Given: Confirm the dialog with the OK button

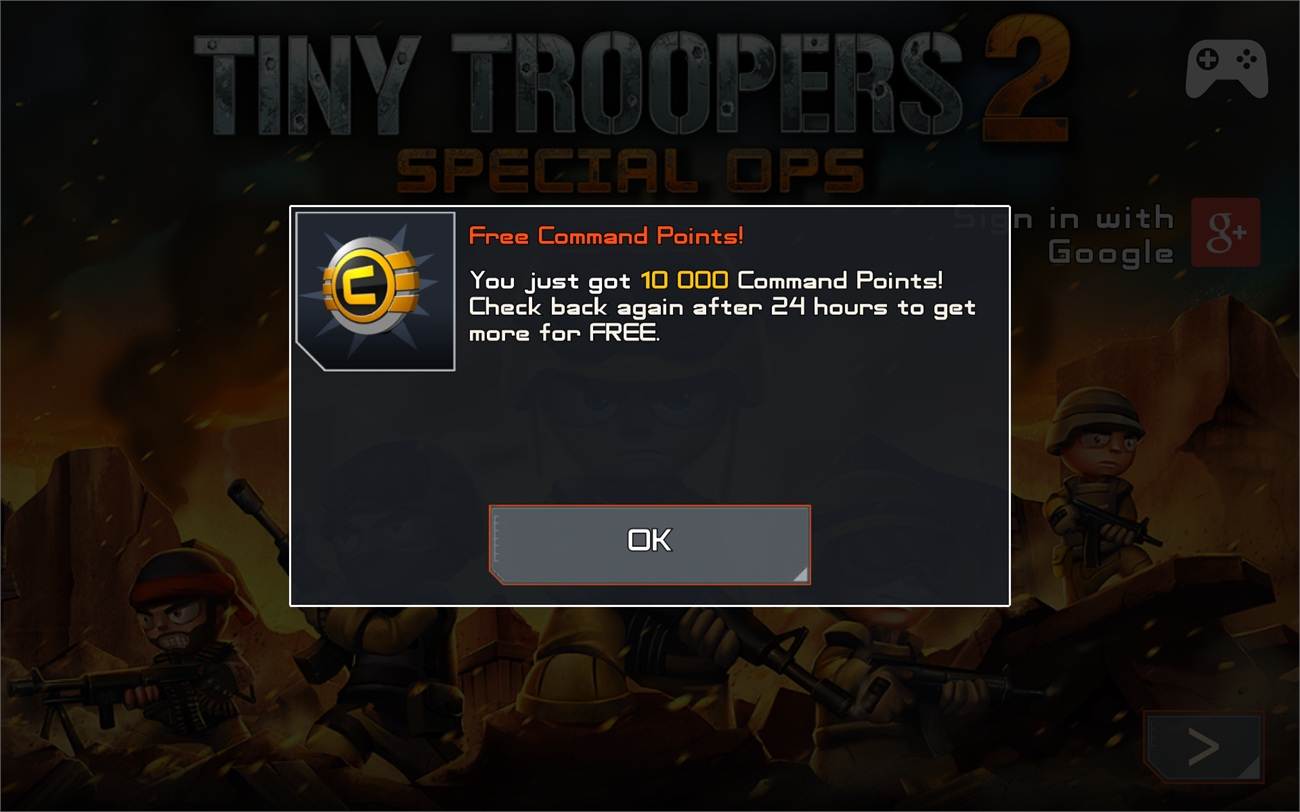Looking at the screenshot, I should (x=649, y=544).
